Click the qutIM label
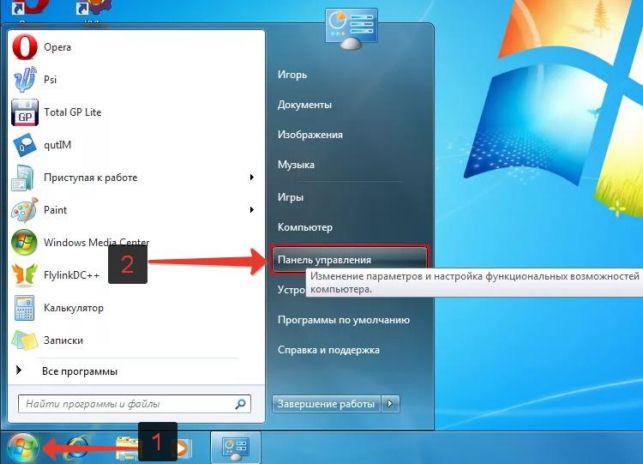 pos(57,145)
